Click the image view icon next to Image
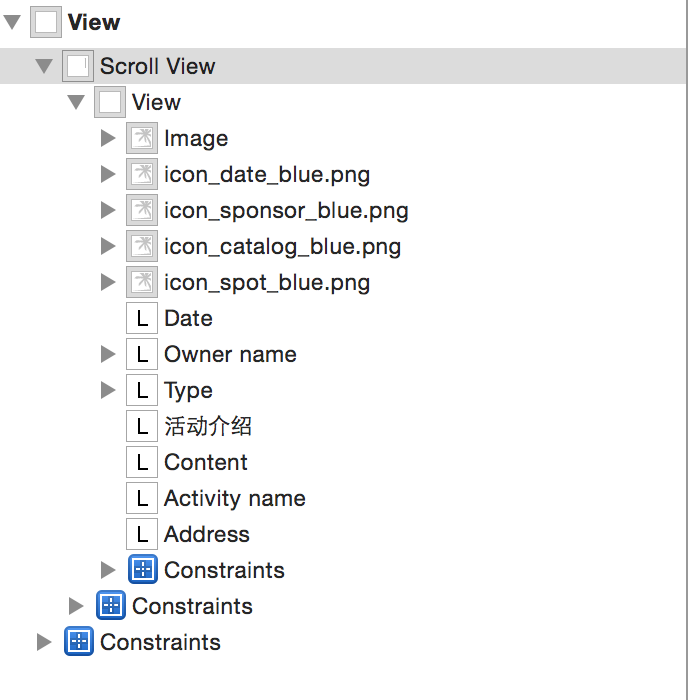The image size is (700, 700). click(x=142, y=138)
